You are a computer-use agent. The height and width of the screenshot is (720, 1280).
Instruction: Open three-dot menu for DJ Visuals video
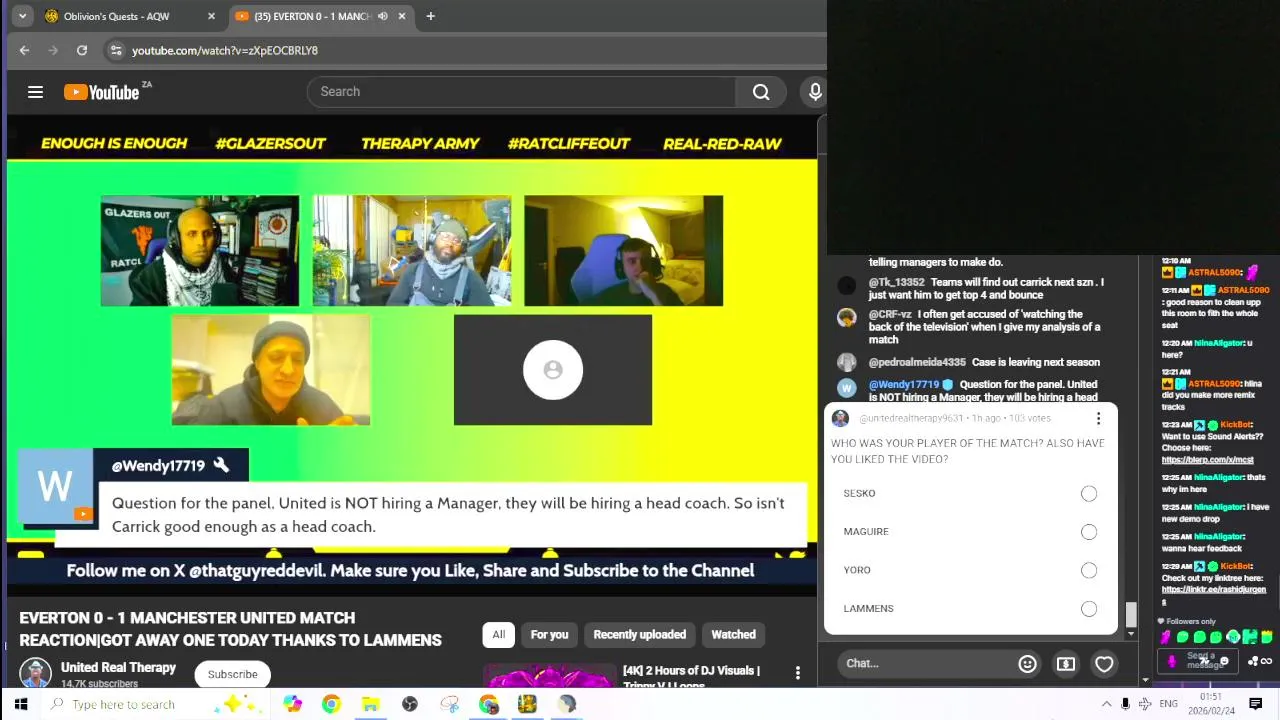tap(797, 673)
